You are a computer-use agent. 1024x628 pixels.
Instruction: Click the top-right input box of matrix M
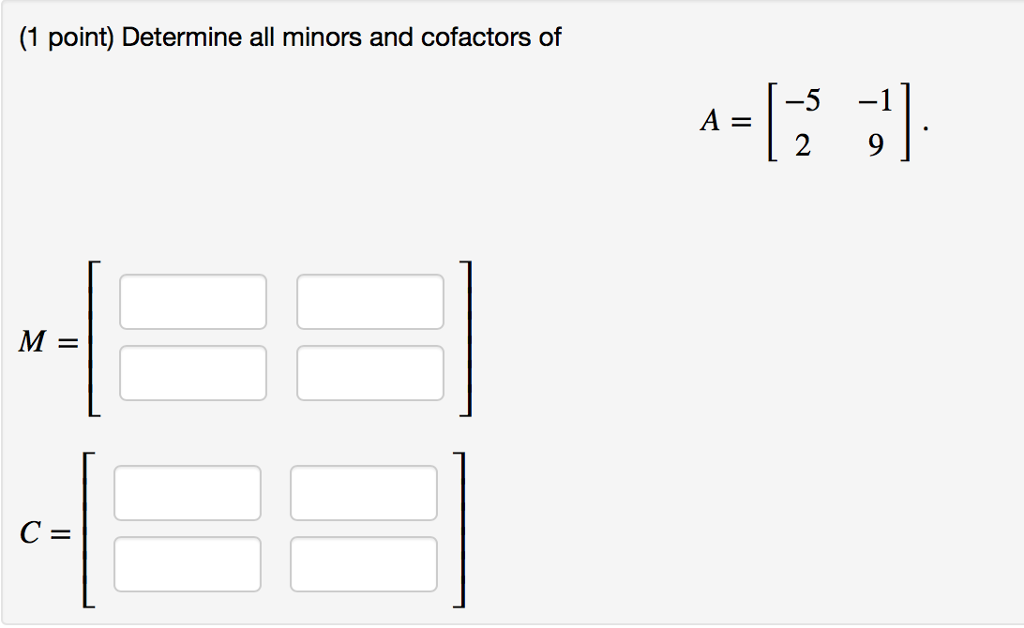pos(370,301)
